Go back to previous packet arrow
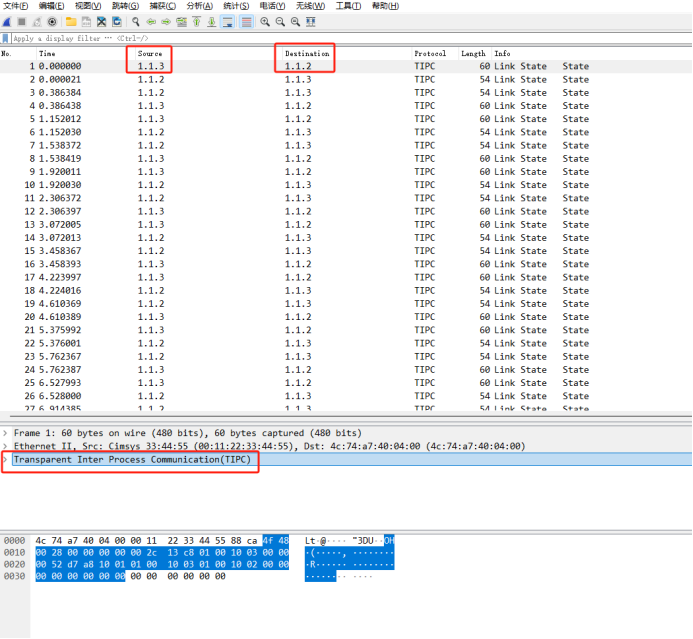This screenshot has height=639, width=693. click(x=151, y=21)
